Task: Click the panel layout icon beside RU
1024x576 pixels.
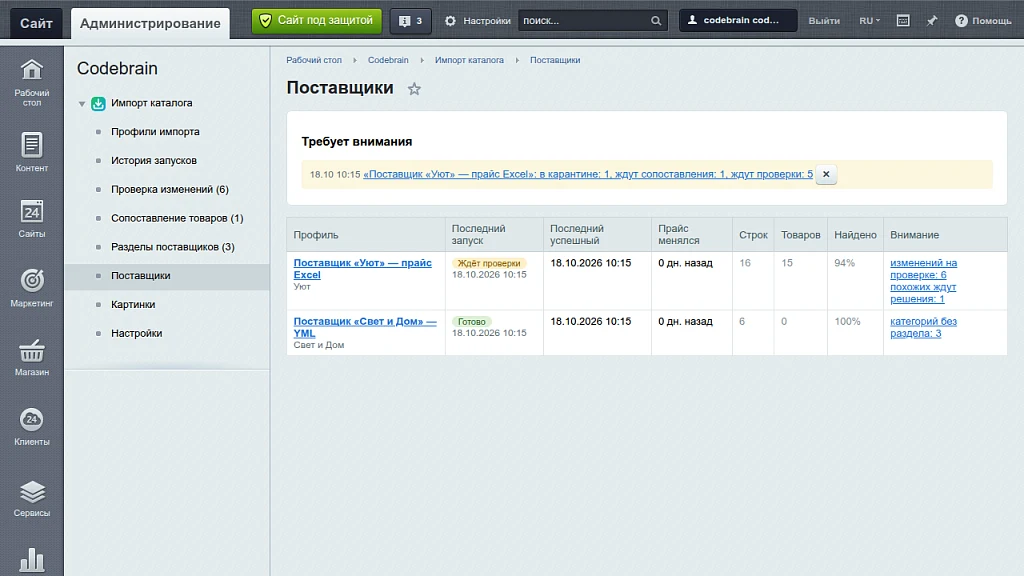Action: (903, 21)
